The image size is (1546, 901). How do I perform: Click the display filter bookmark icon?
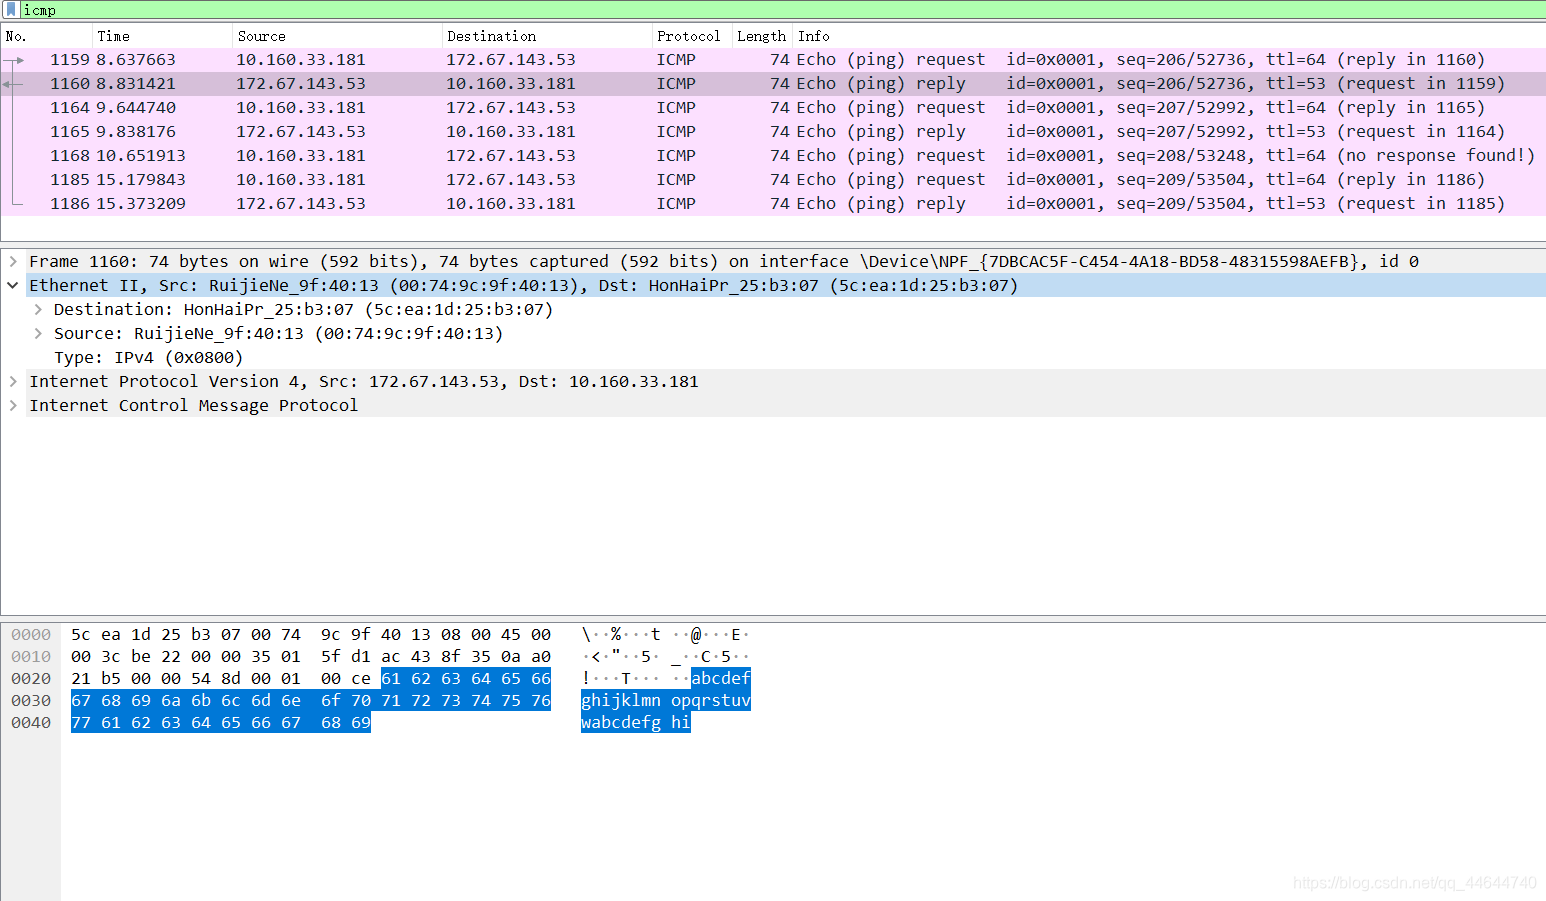tap(12, 10)
